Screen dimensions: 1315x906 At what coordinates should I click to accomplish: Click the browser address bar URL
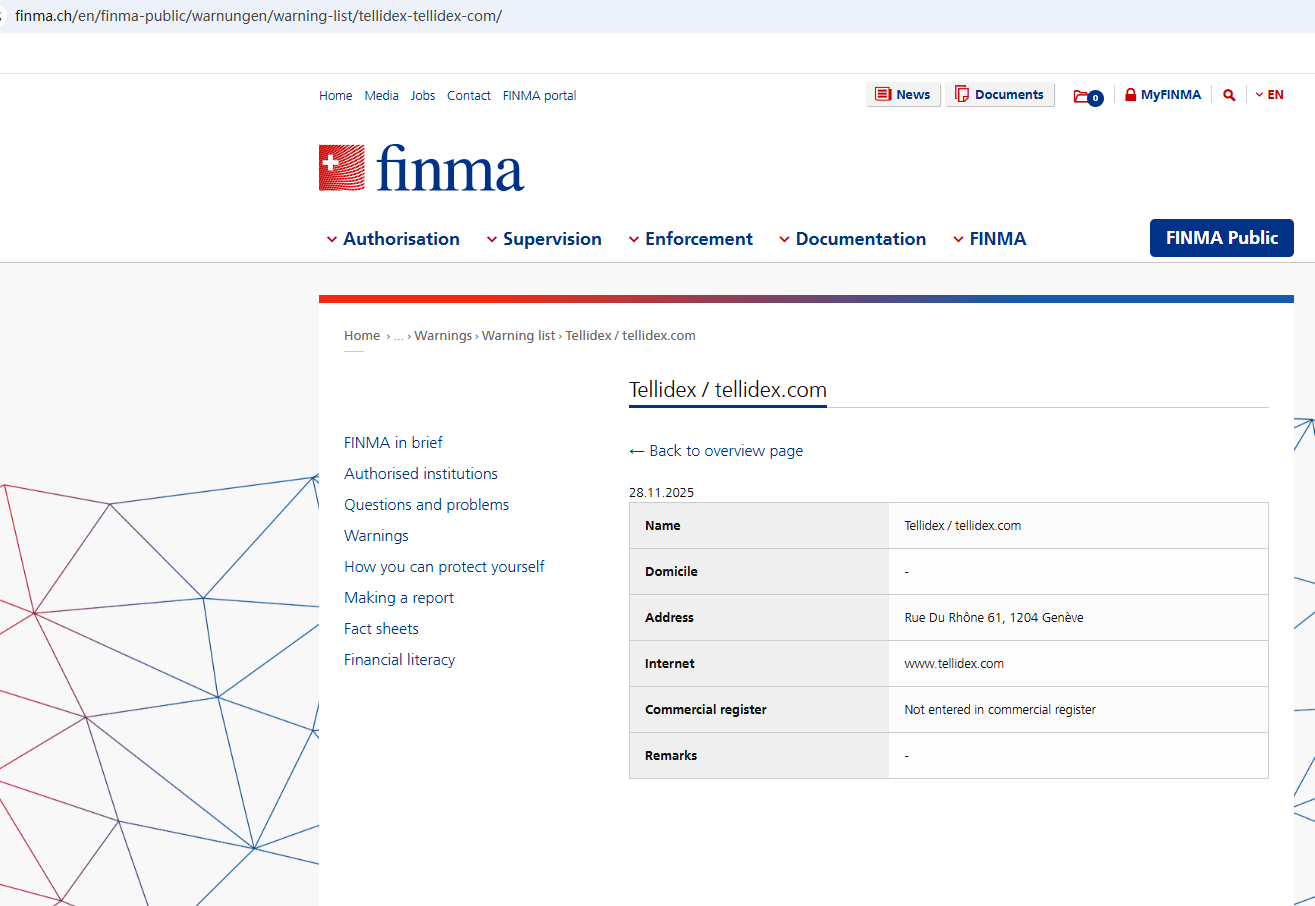[x=260, y=16]
